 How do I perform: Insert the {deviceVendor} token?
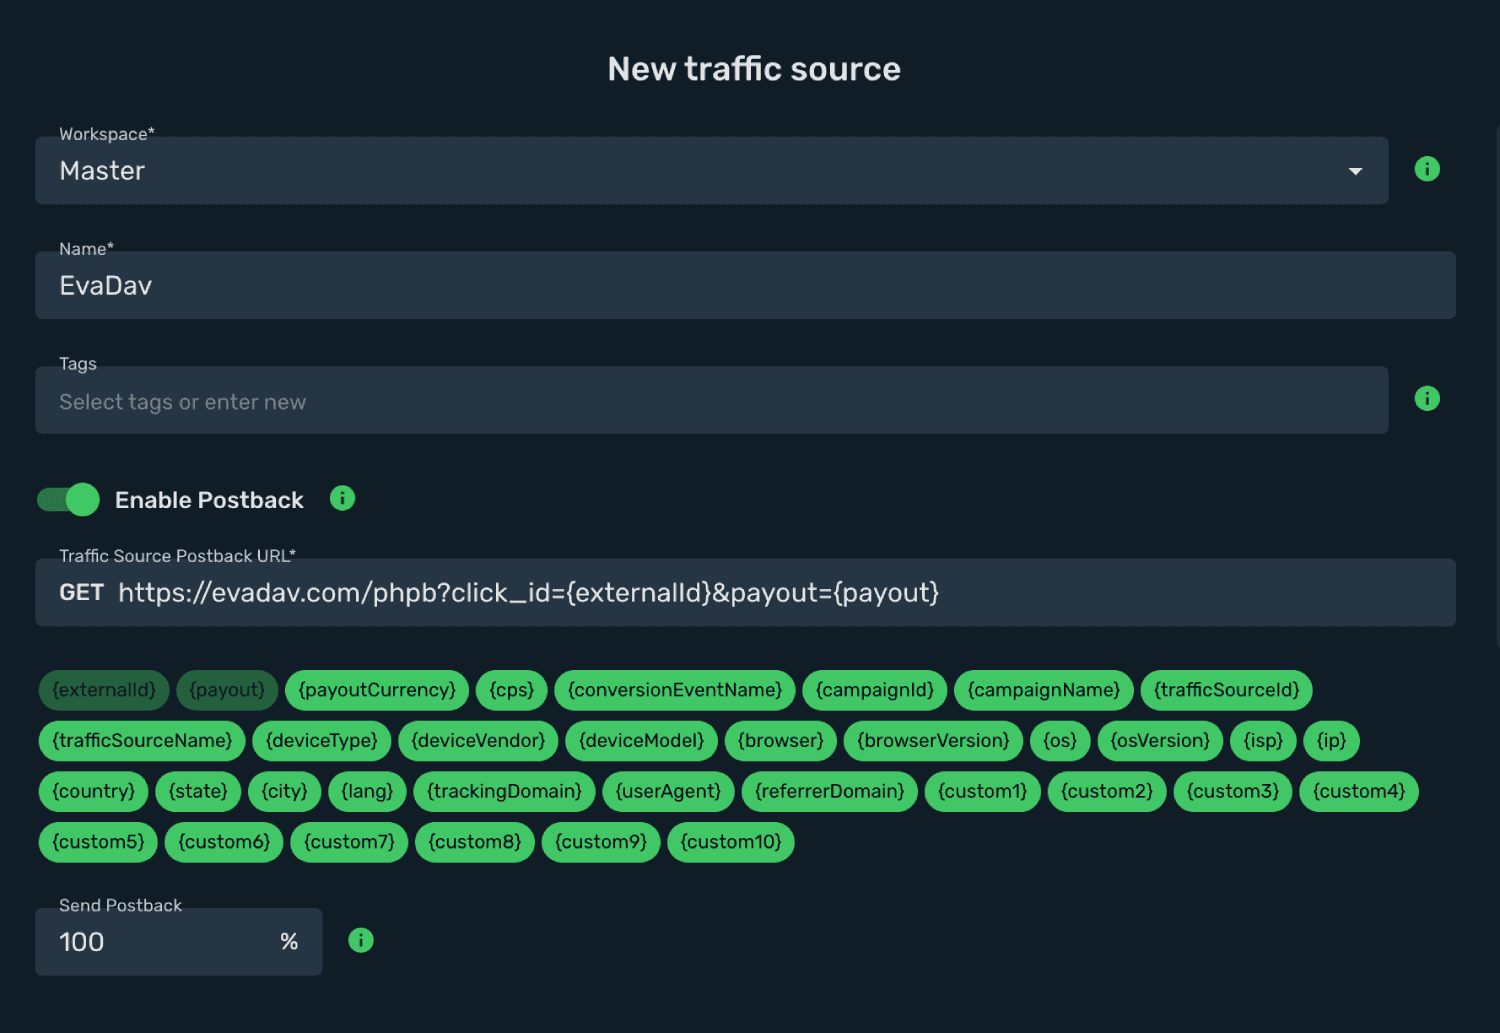click(x=478, y=741)
